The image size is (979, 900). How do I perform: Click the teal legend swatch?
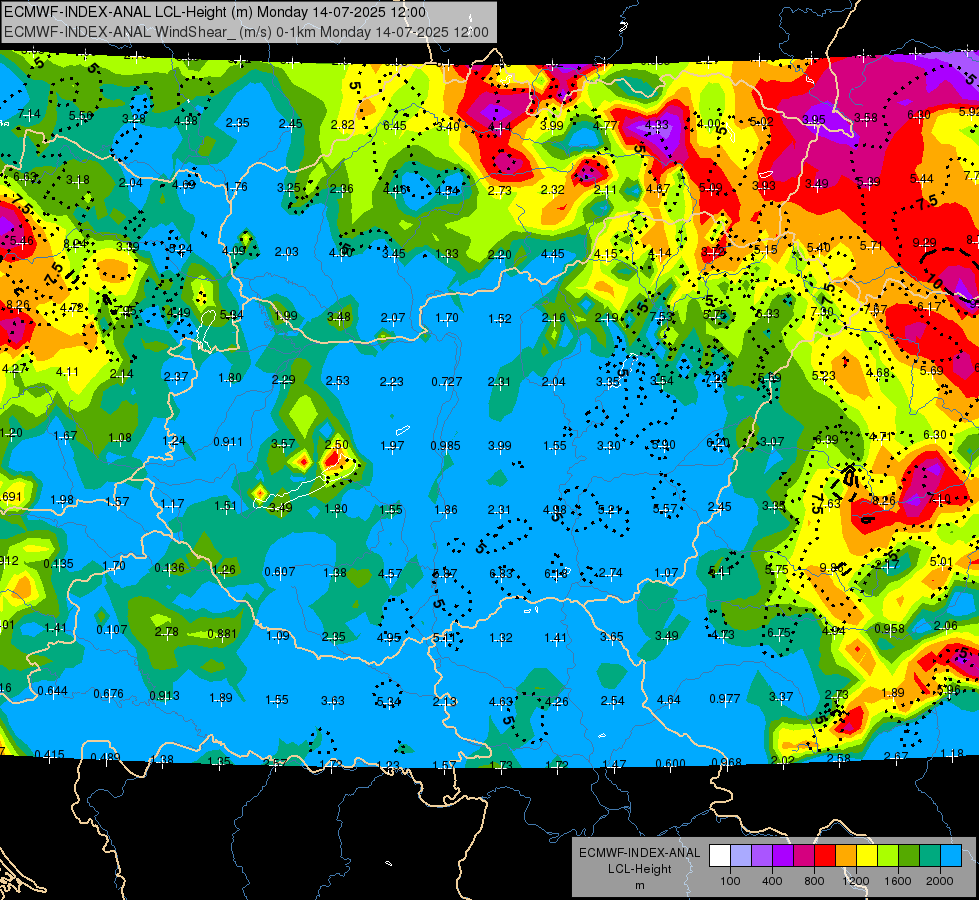(x=930, y=856)
